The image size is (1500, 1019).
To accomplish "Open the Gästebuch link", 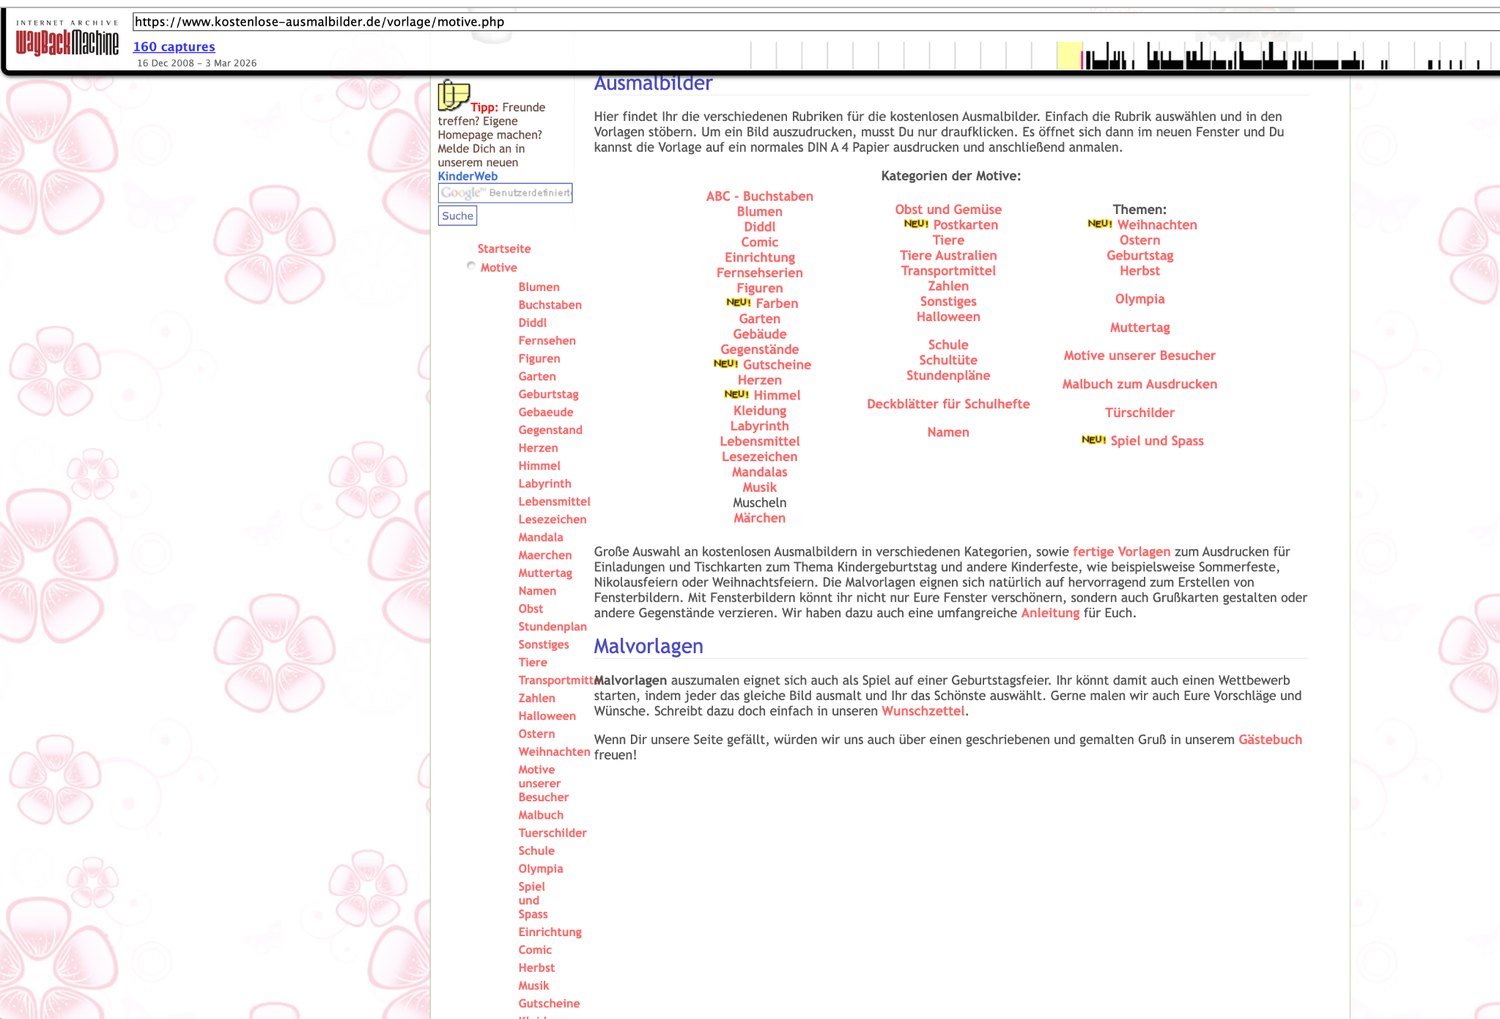I will click(1270, 740).
